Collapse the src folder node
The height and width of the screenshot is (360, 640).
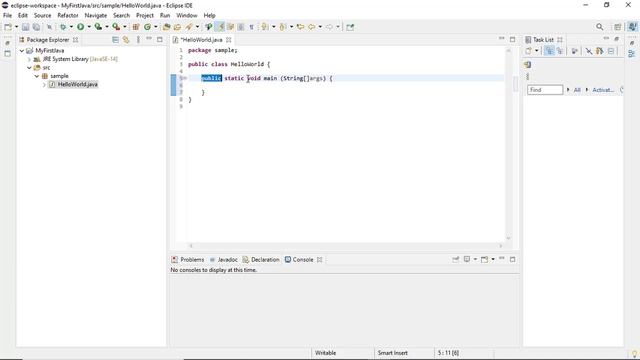pyautogui.click(x=29, y=68)
